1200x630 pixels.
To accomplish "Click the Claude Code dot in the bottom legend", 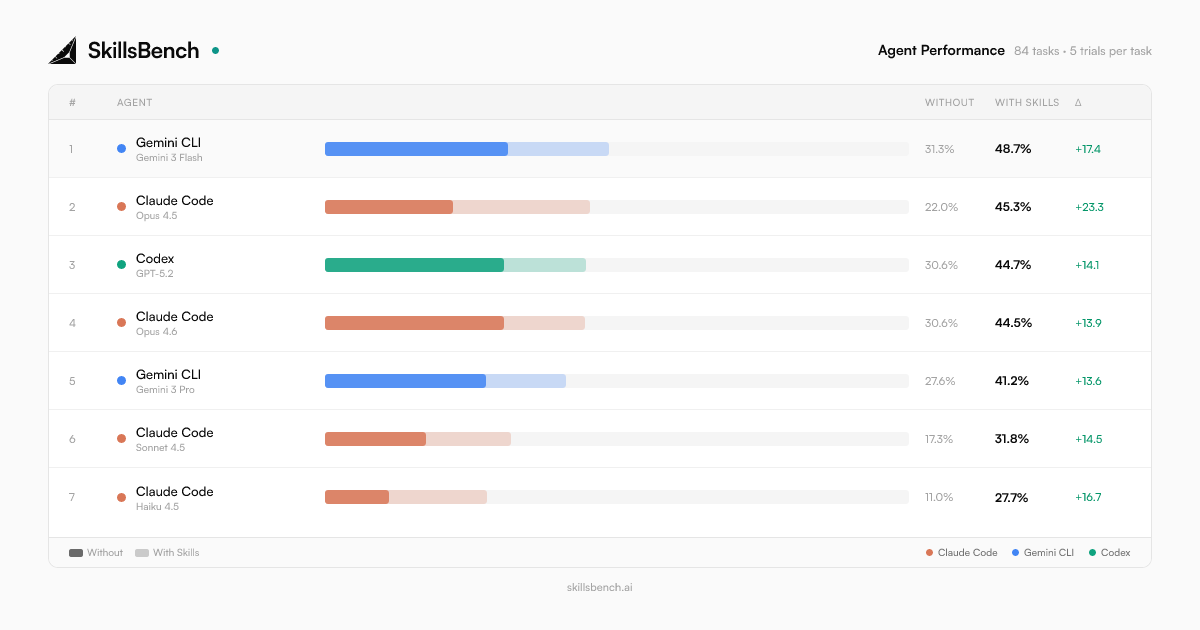I will click(929, 552).
